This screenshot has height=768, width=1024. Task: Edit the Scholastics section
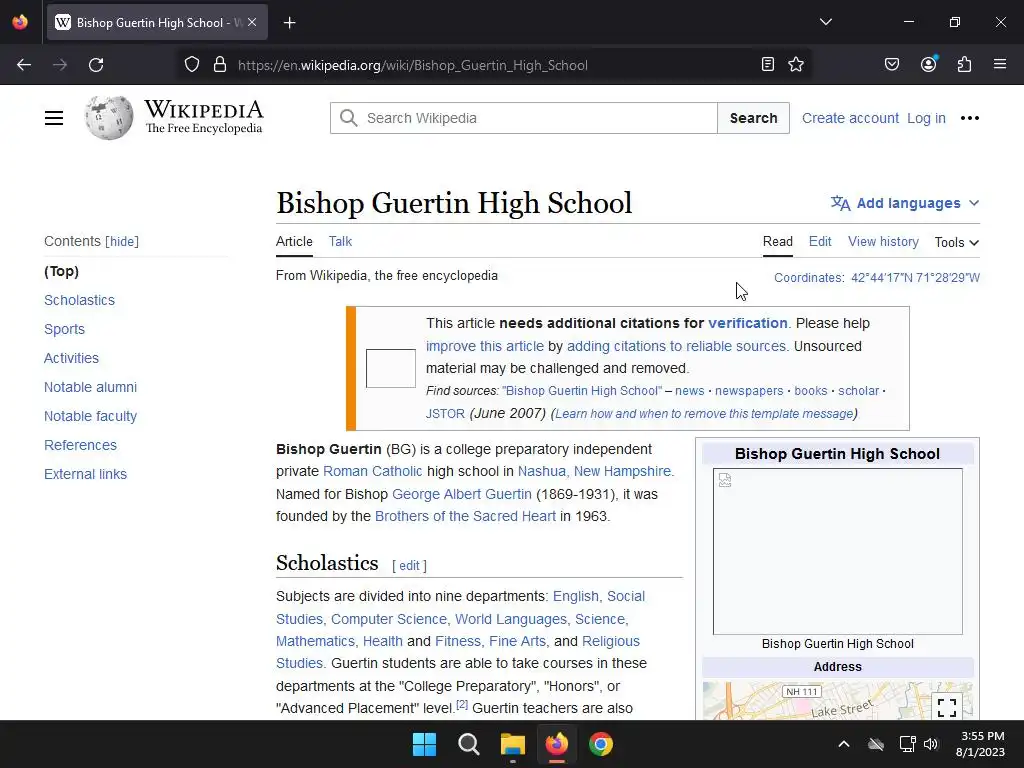(409, 566)
